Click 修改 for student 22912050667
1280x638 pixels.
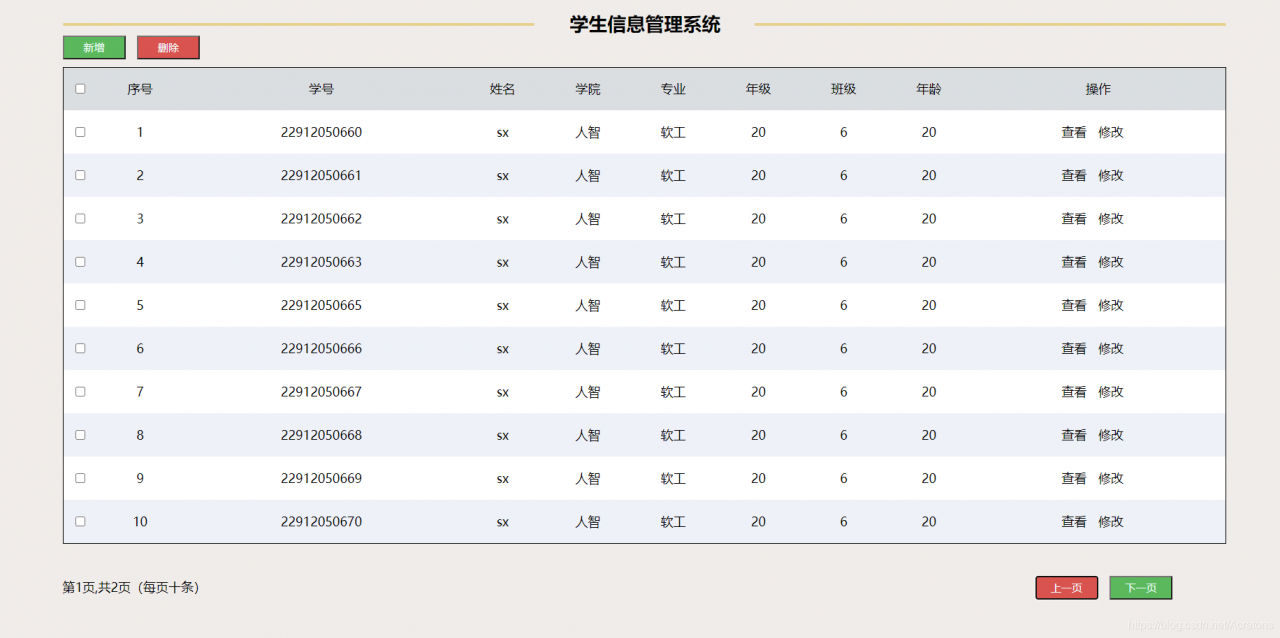point(1111,392)
